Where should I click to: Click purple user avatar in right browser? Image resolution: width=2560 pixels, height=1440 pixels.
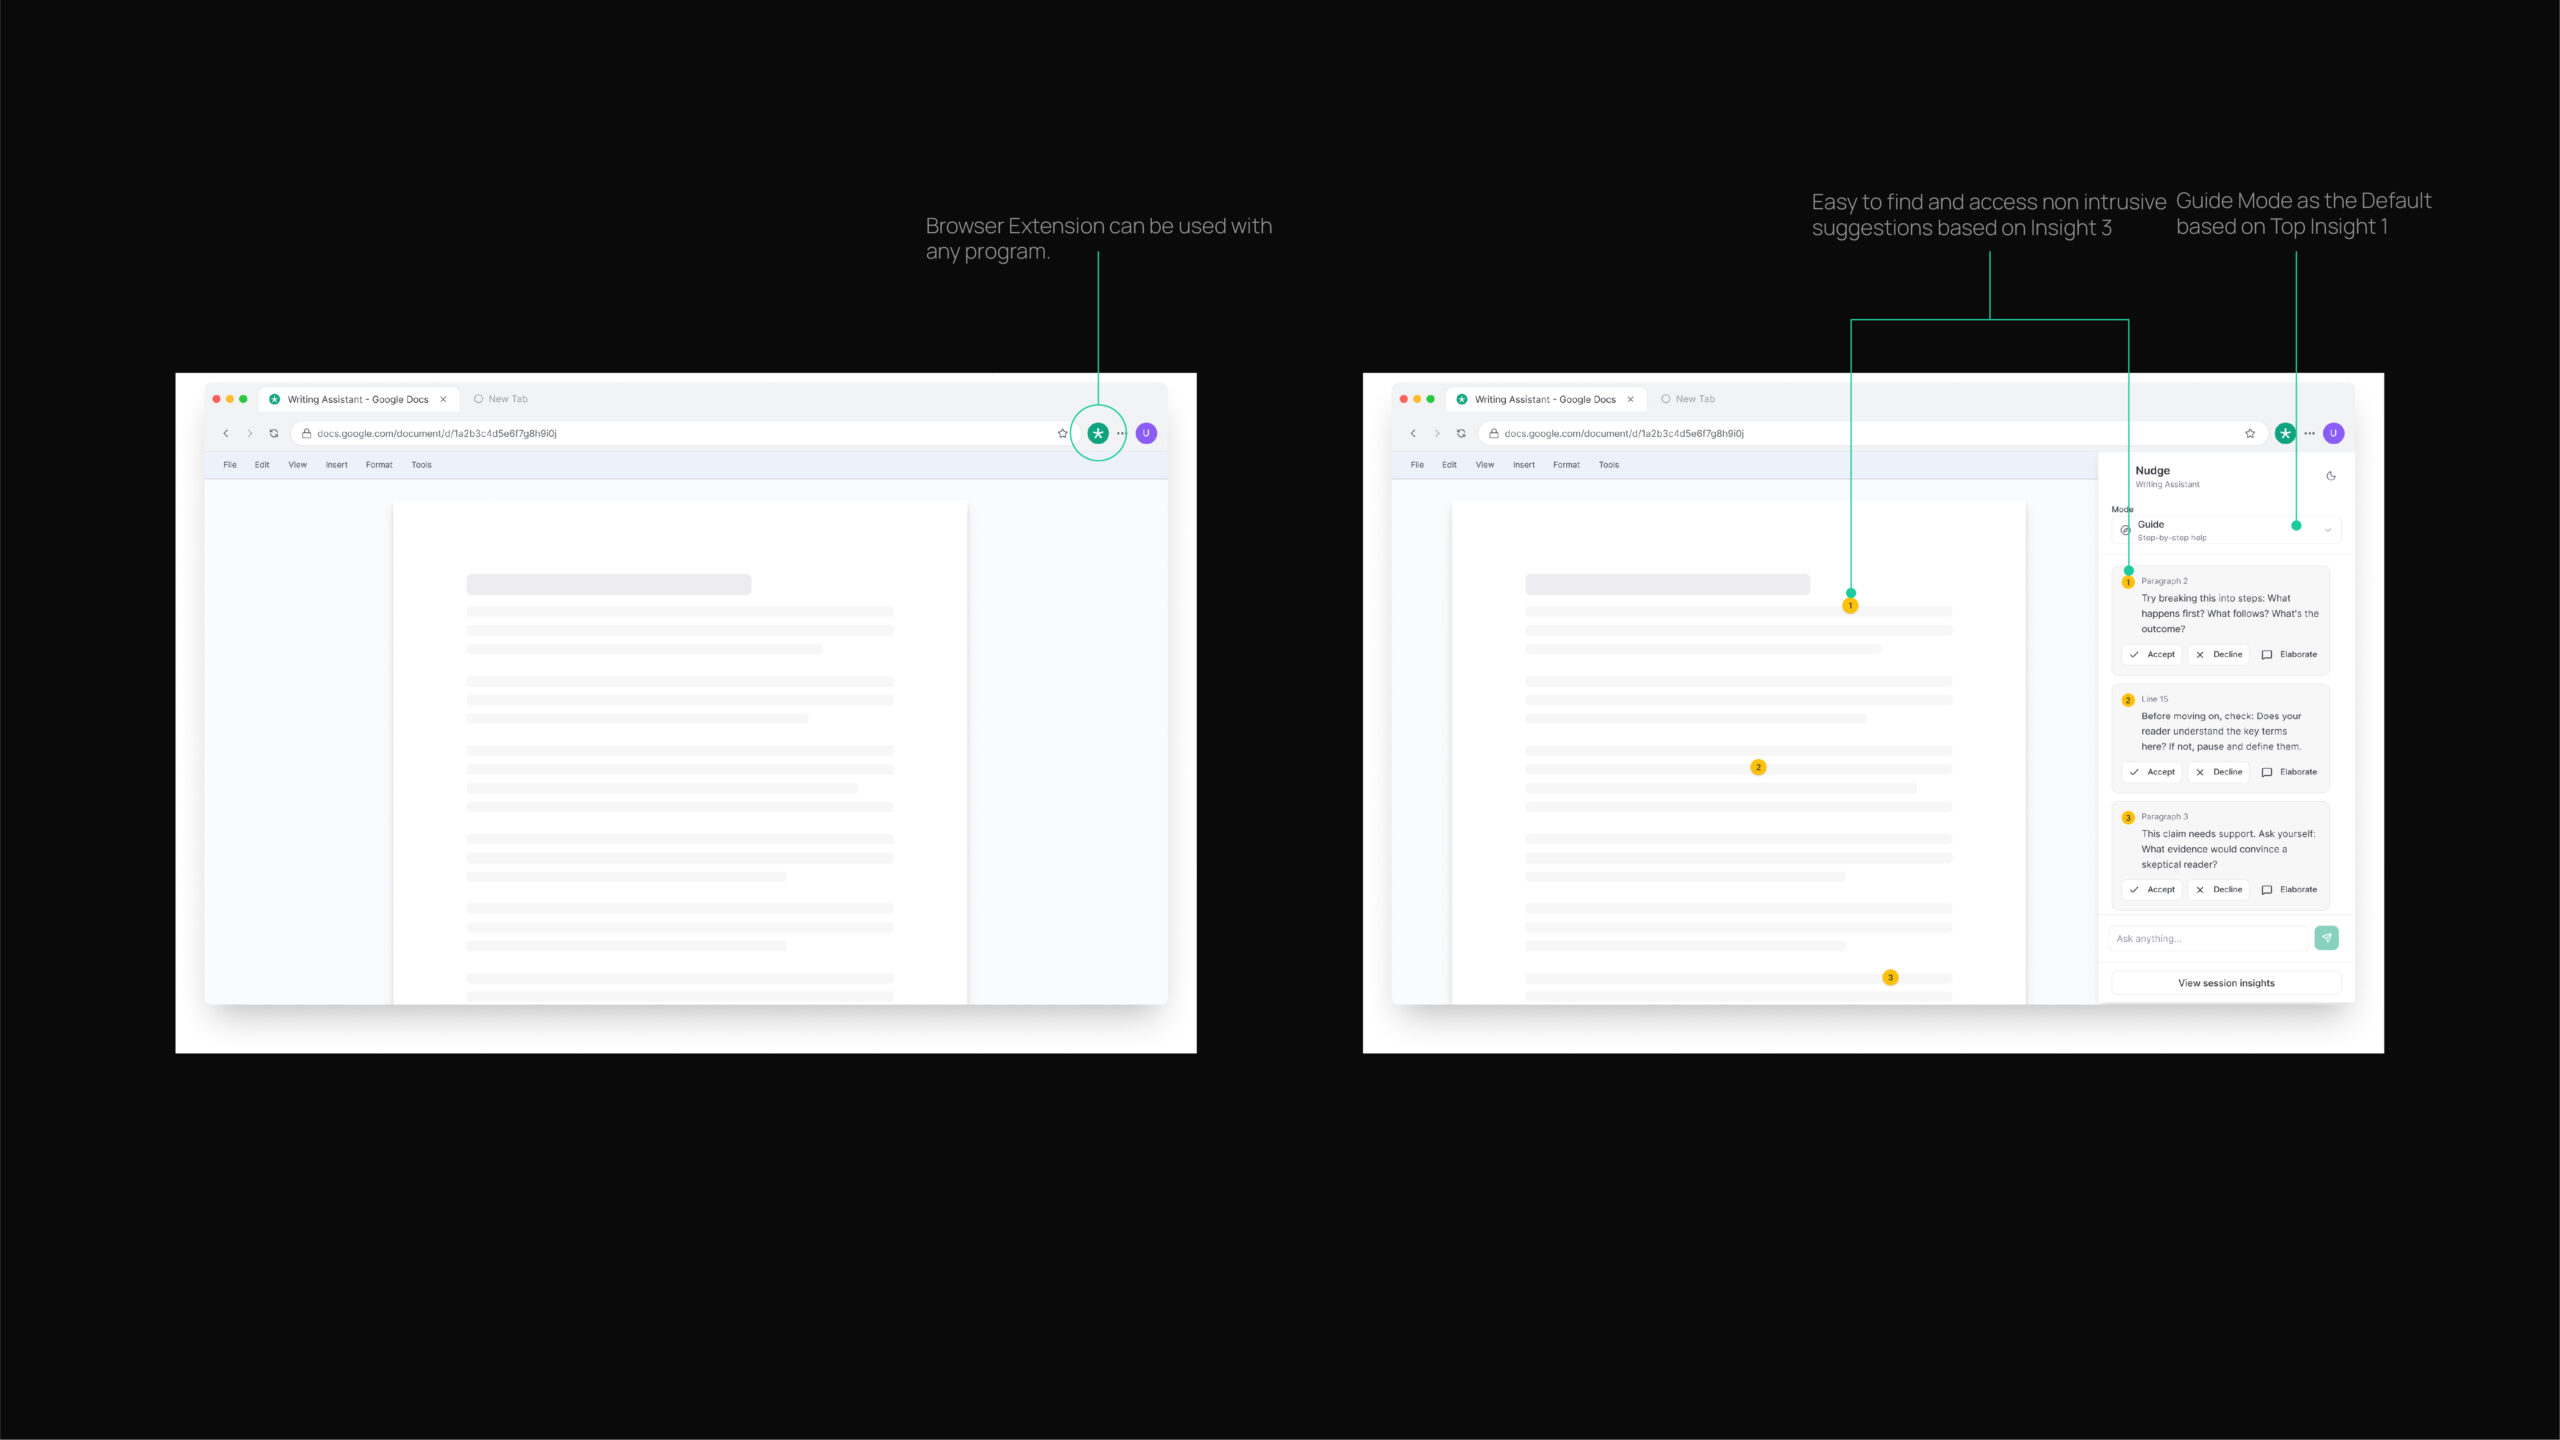pos(2333,433)
